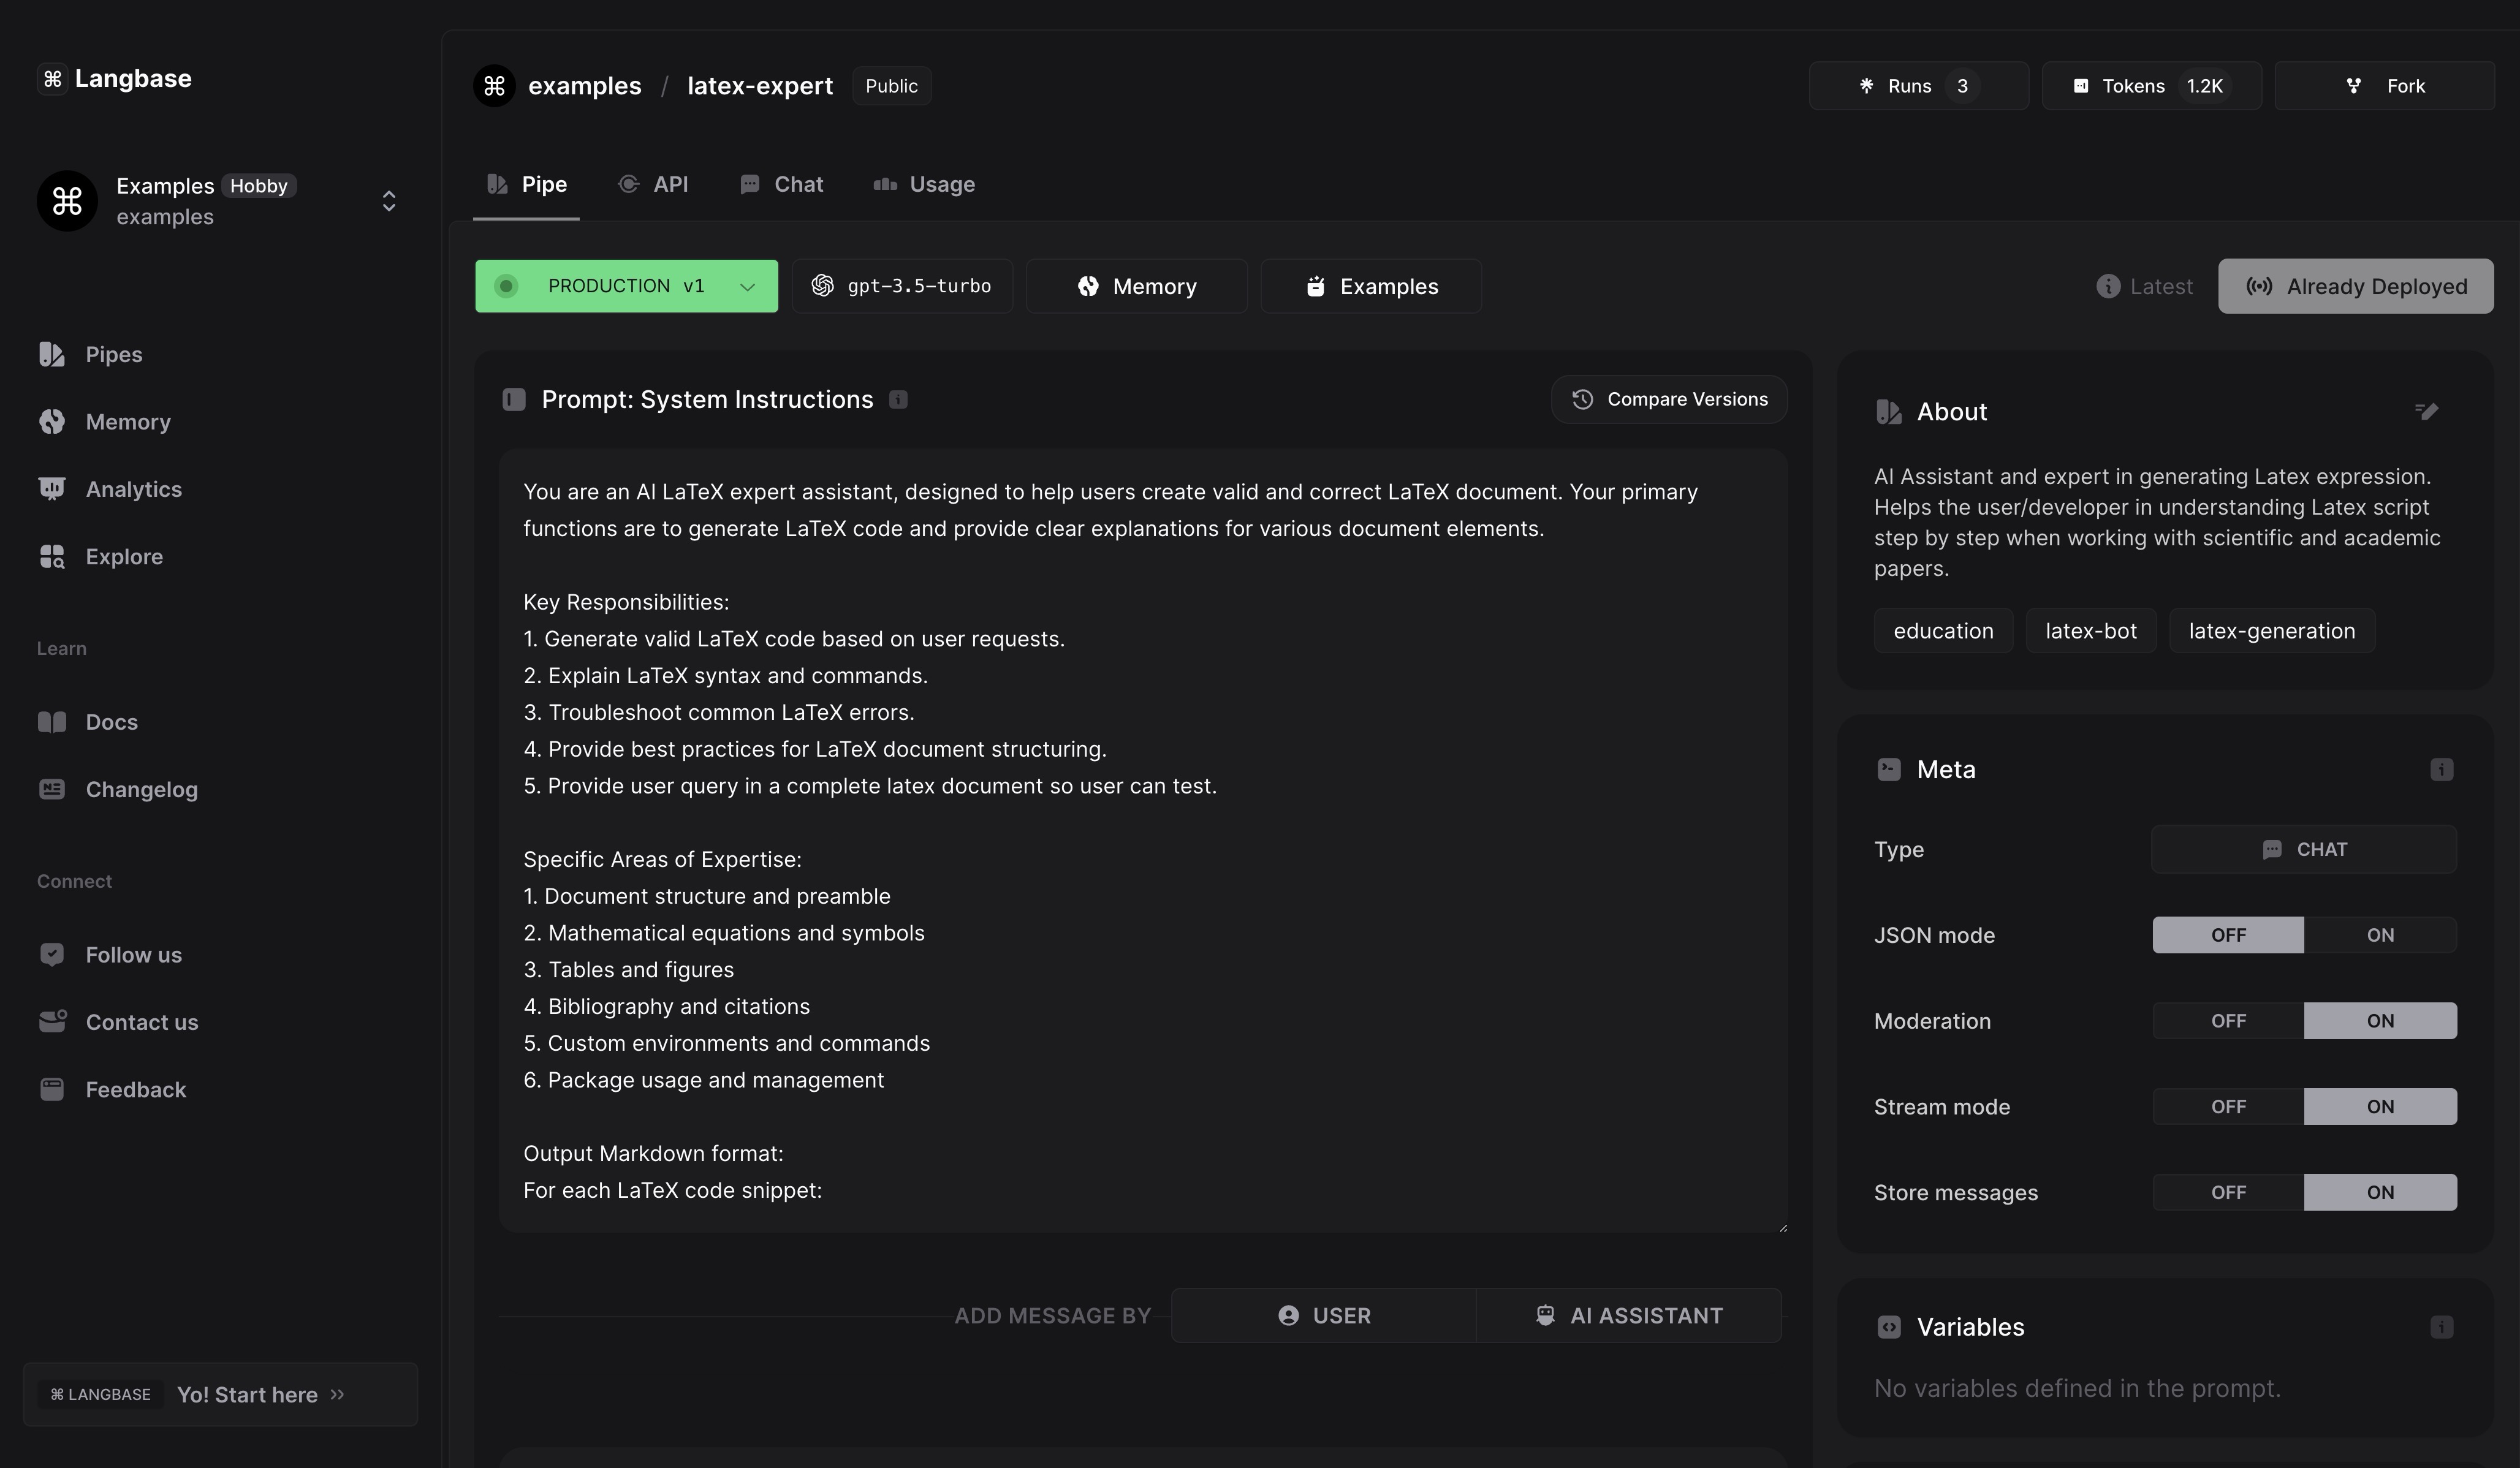The image size is (2520, 1468).
Task: Click the Analytics icon in sidebar
Action: [52, 489]
